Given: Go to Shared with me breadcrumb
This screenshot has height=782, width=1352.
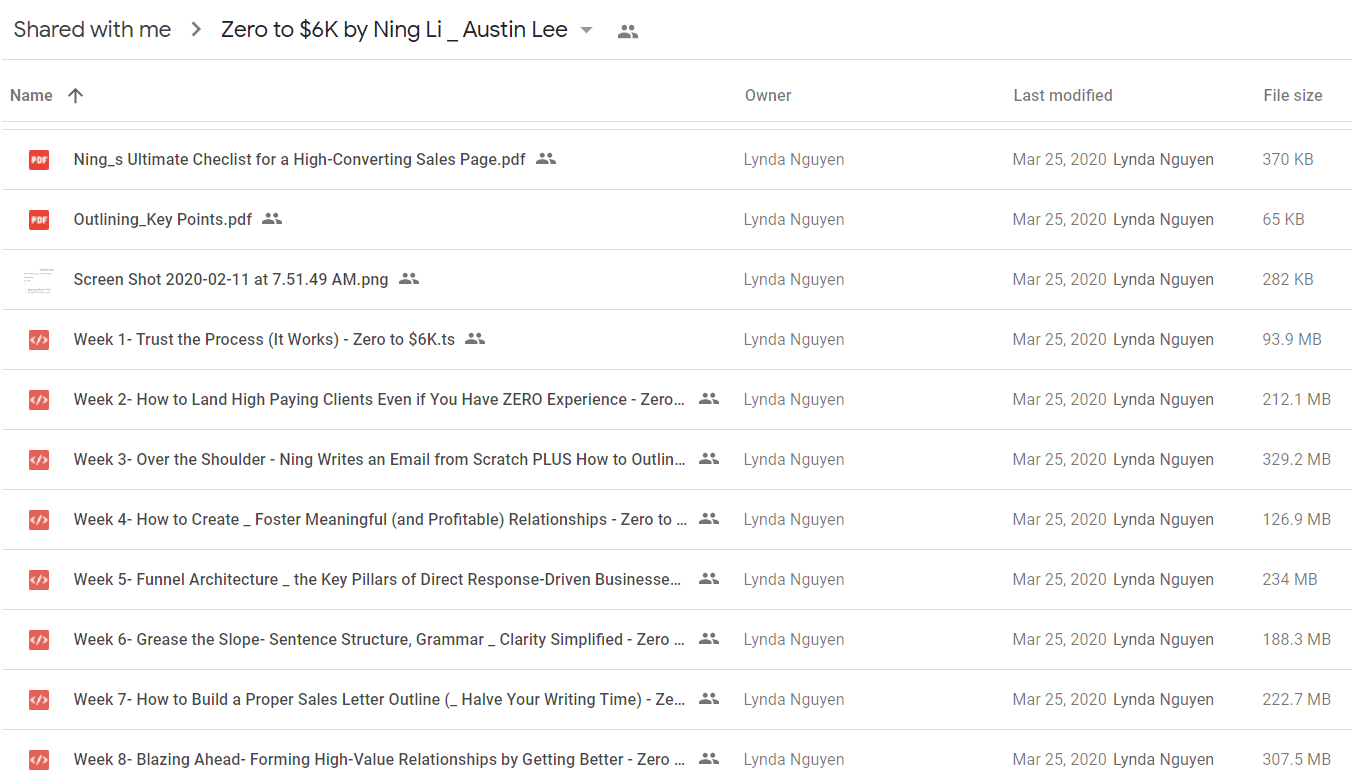Looking at the screenshot, I should pos(92,30).
